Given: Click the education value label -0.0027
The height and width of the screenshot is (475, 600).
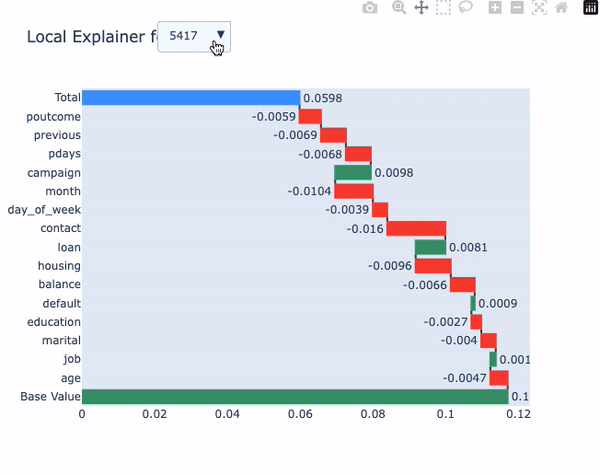Looking at the screenshot, I should pos(446,322).
